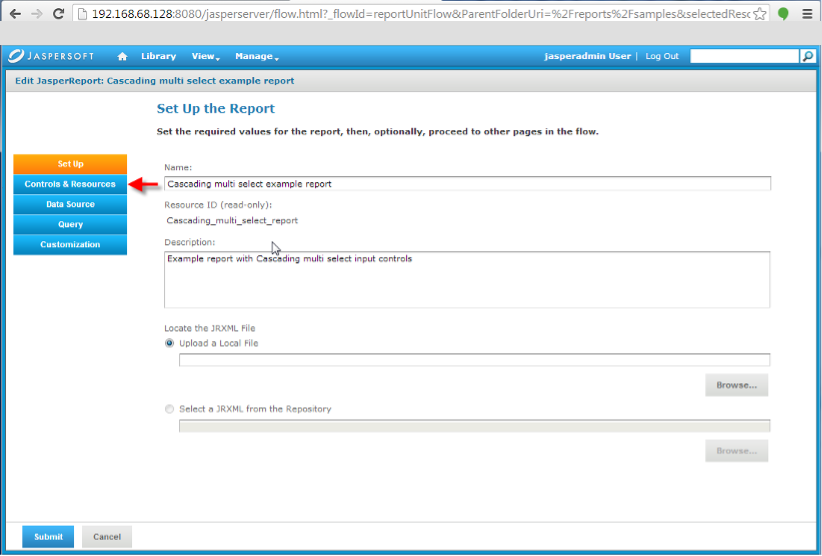Expand the View dropdown menu
The height and width of the screenshot is (556, 822).
pos(206,56)
